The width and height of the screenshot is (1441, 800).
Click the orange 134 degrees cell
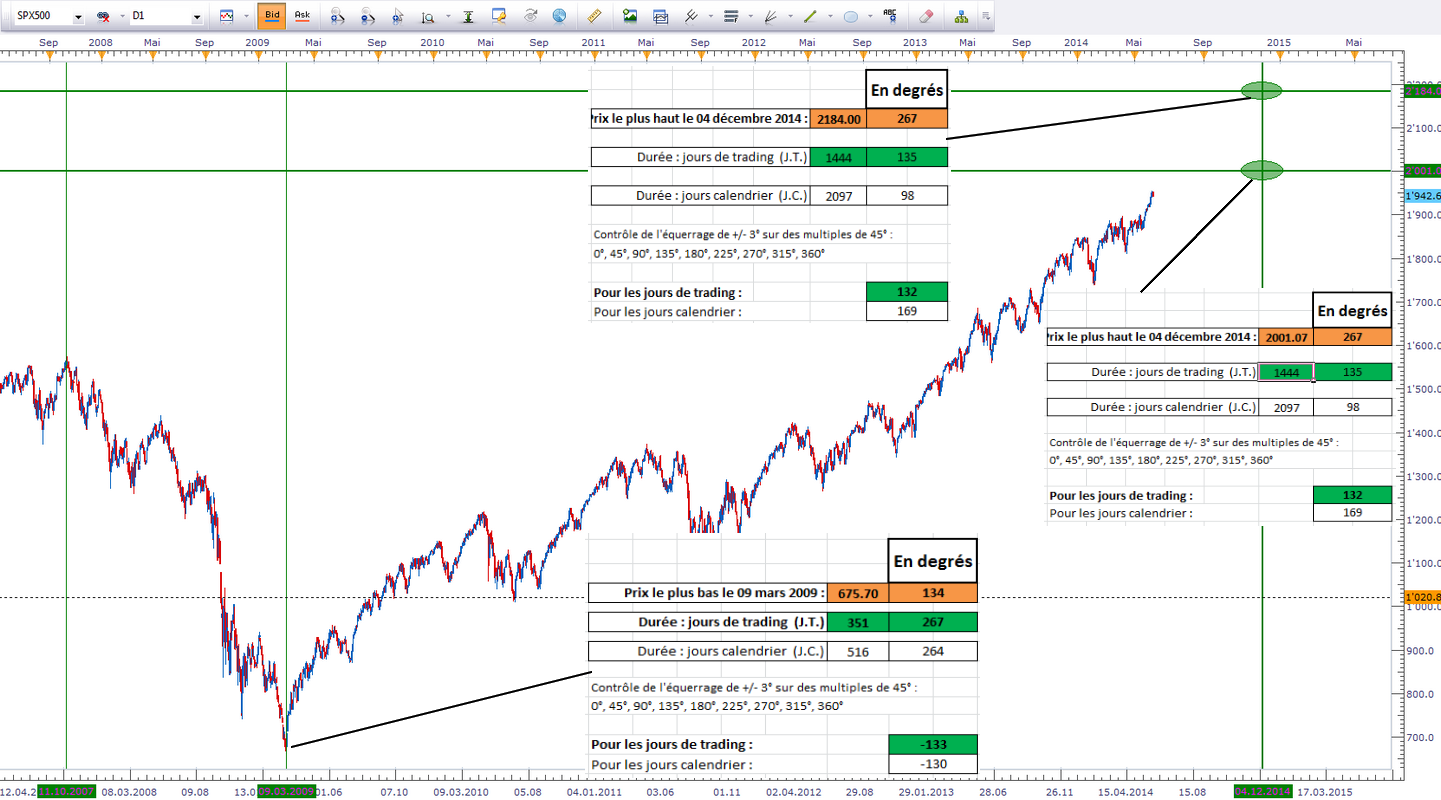933,593
